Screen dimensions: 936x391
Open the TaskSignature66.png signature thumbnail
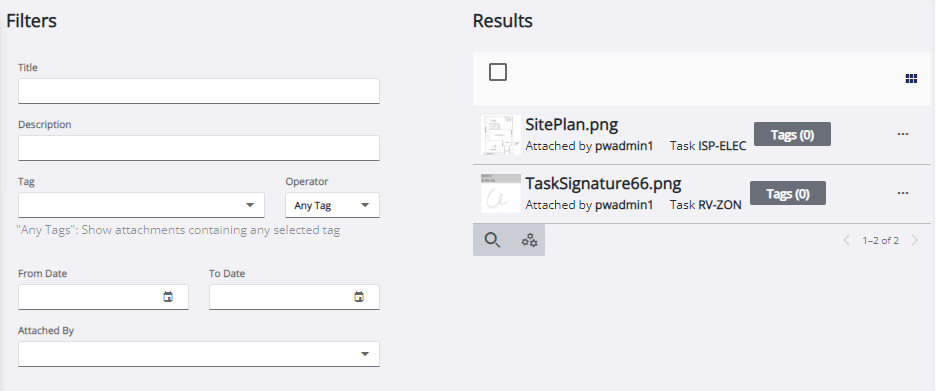tap(501, 193)
